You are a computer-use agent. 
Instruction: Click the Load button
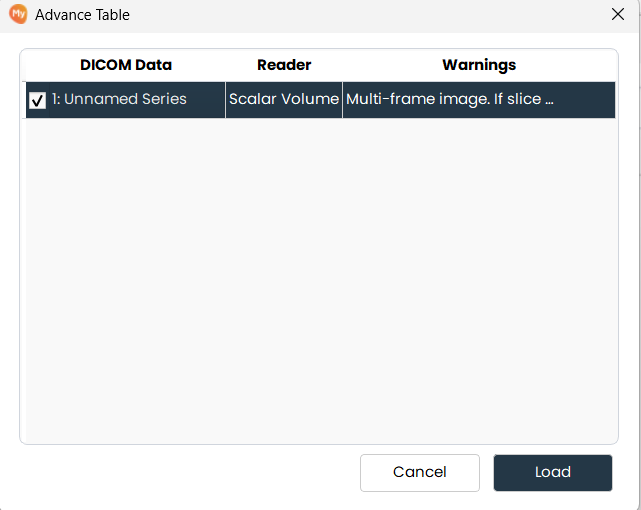pyautogui.click(x=553, y=473)
